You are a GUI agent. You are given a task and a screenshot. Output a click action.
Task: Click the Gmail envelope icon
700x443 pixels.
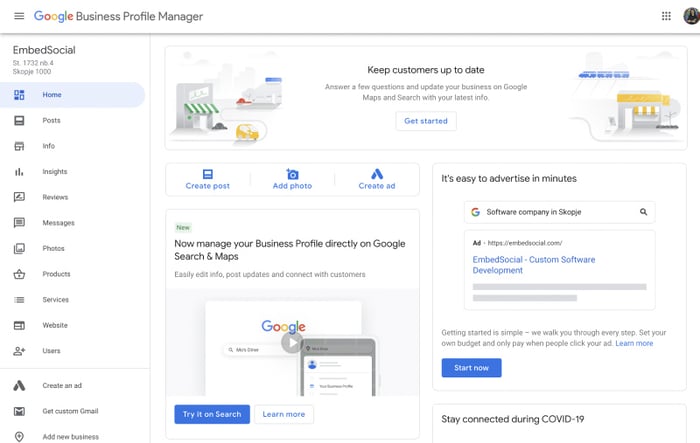point(19,411)
